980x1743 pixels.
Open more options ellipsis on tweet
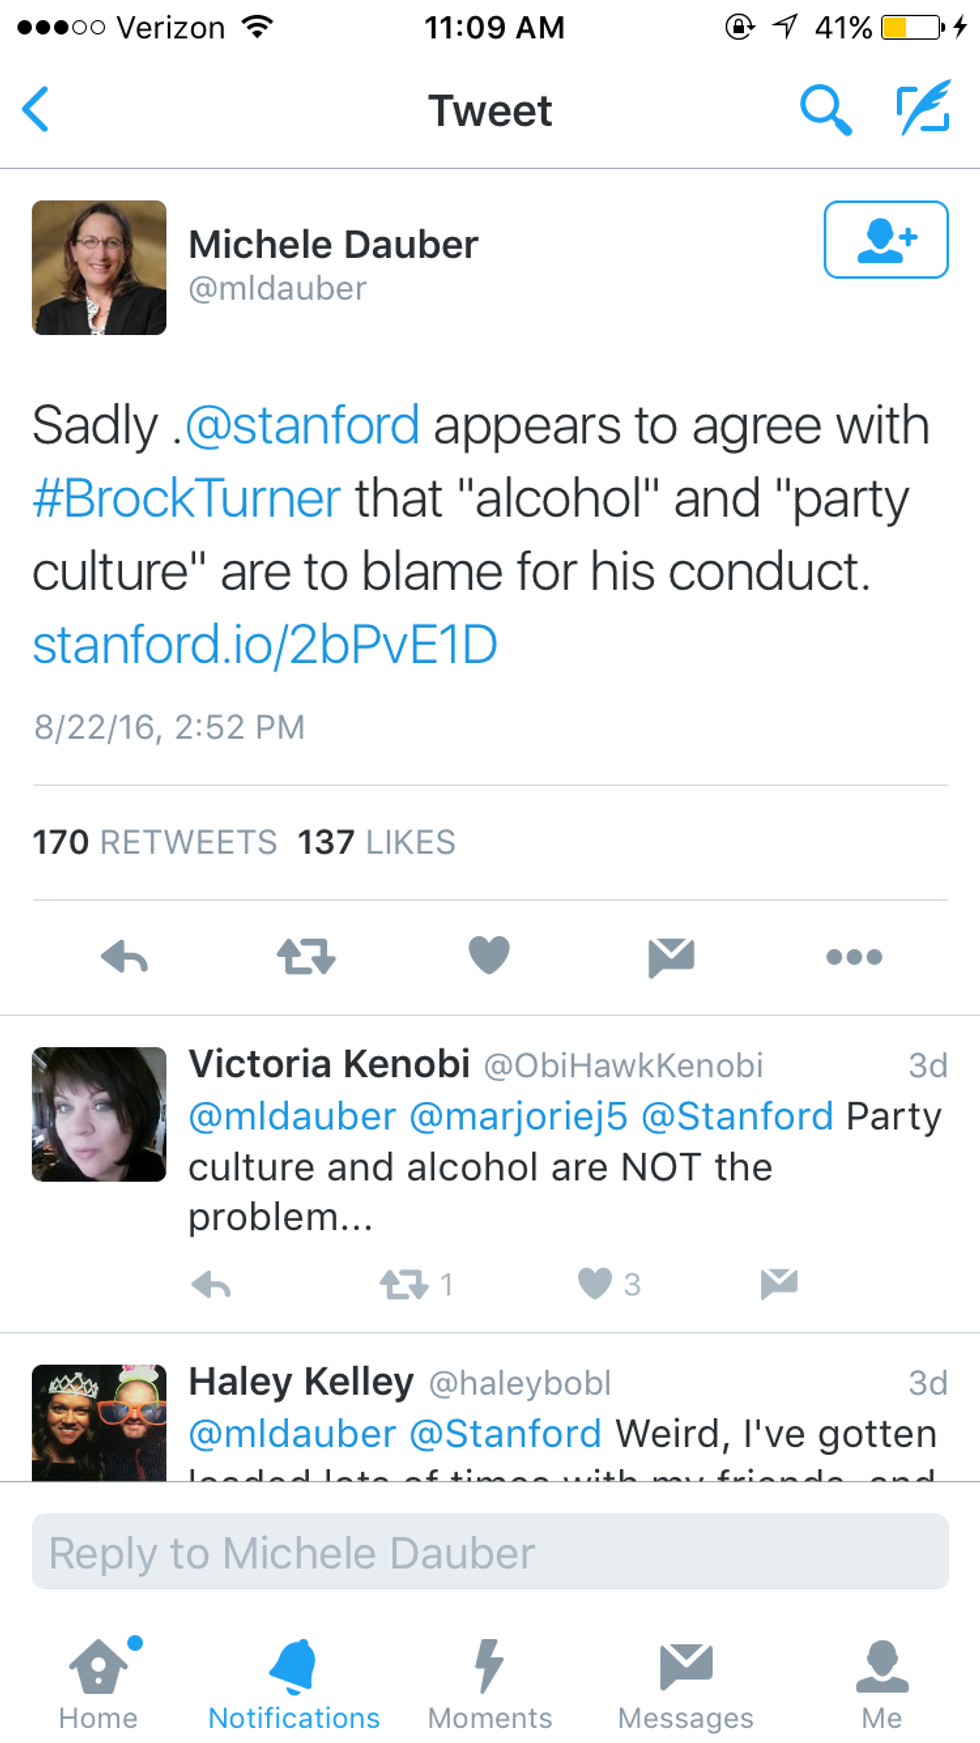(x=854, y=957)
